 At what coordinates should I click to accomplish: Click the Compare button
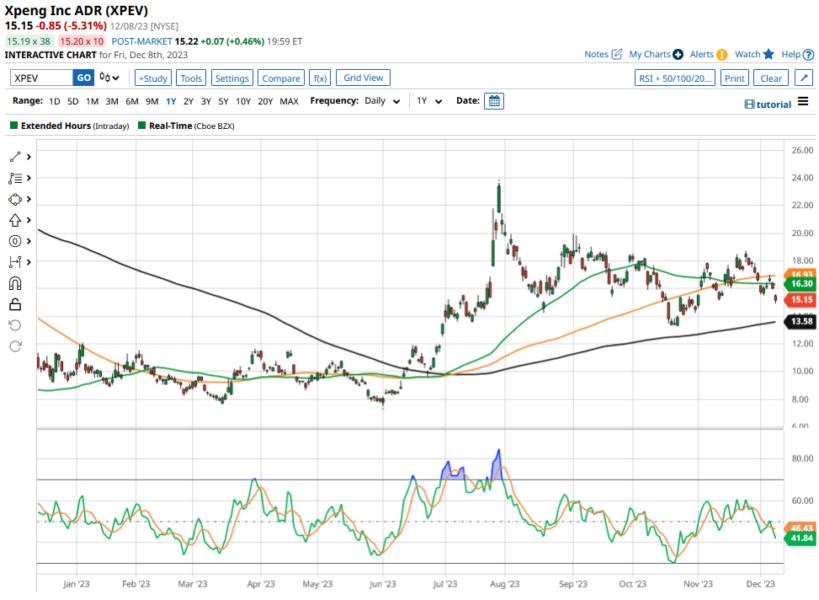(281, 78)
